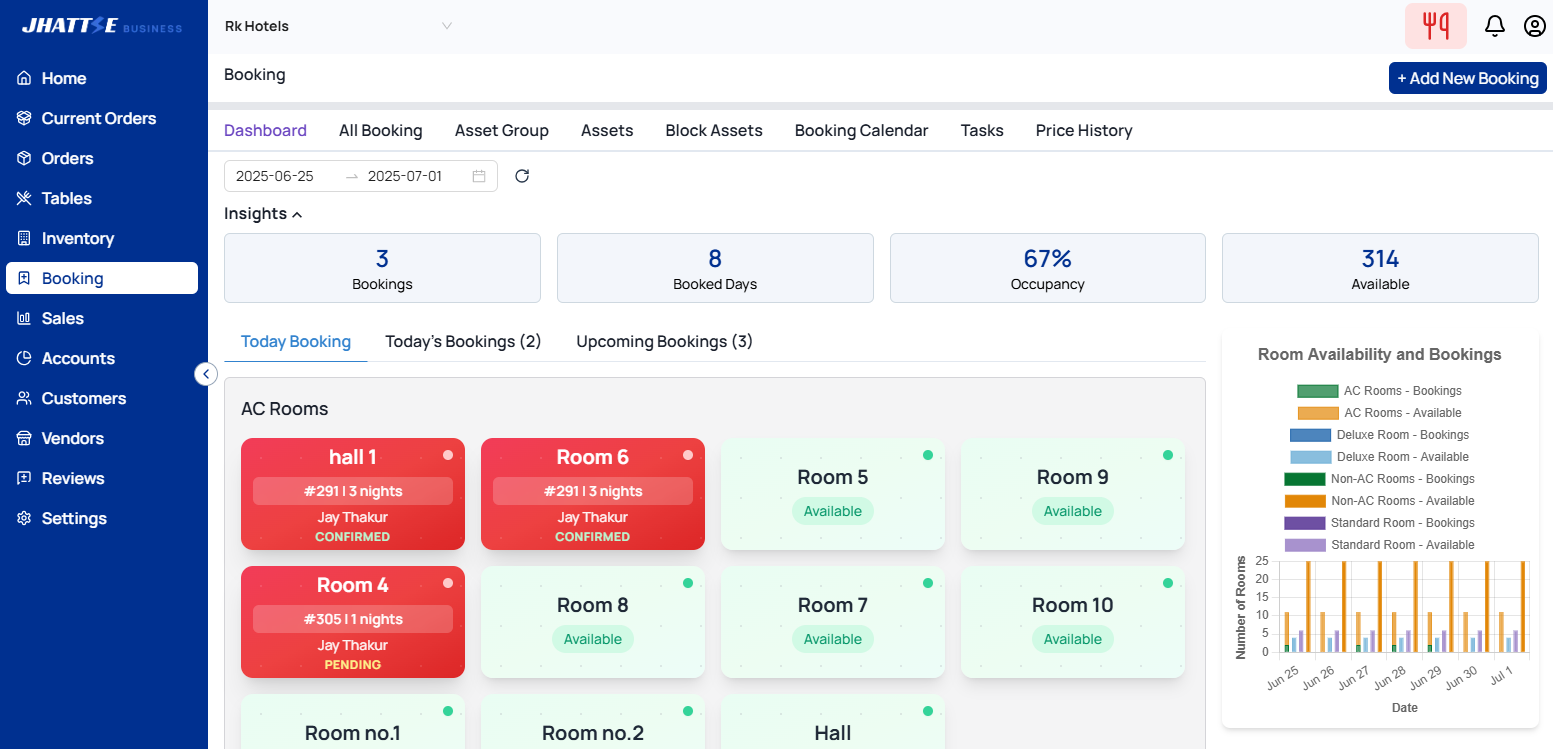
Task: Click the refresh icon beside date range
Action: click(522, 176)
